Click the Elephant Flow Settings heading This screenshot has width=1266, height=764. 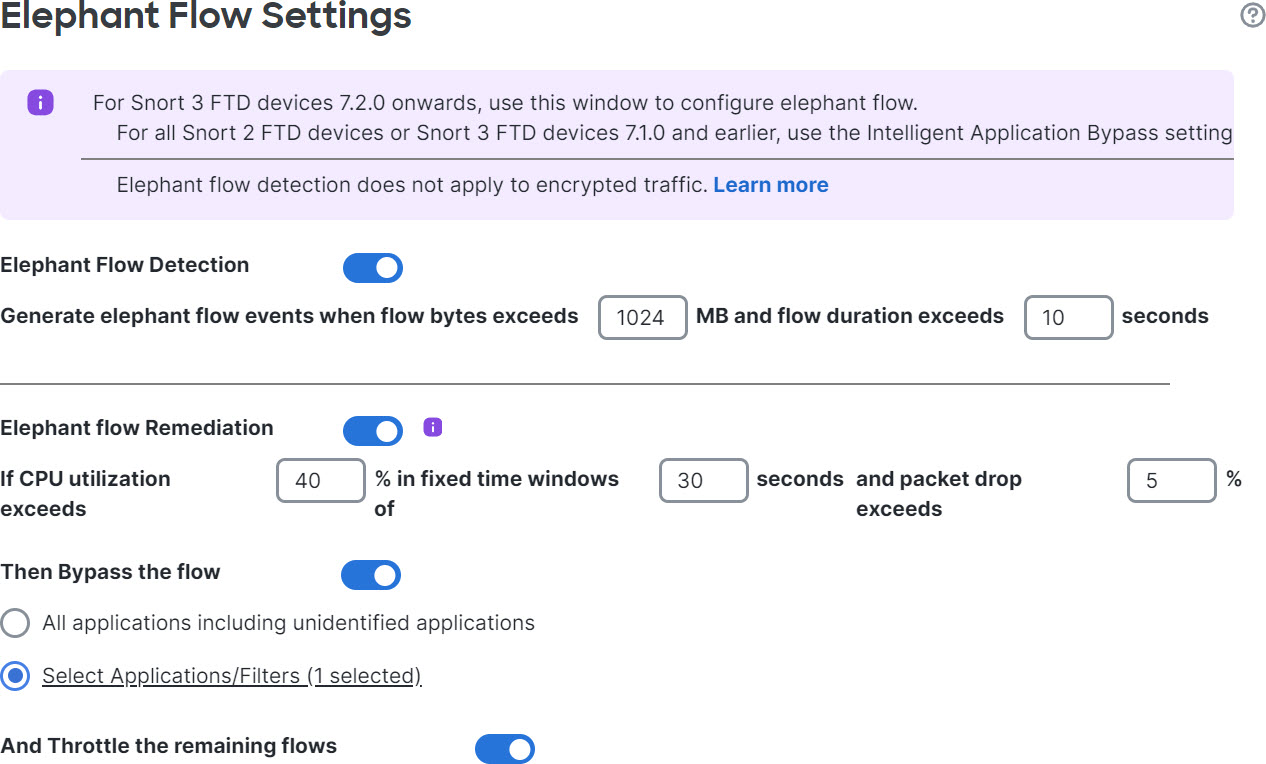click(205, 16)
